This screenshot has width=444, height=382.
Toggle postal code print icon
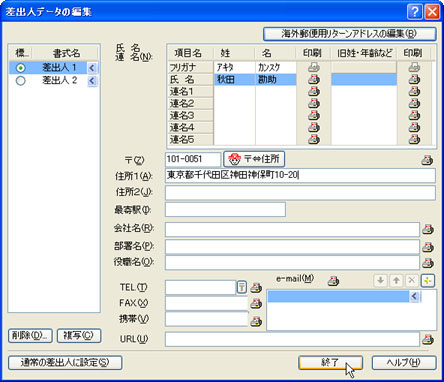(427, 160)
